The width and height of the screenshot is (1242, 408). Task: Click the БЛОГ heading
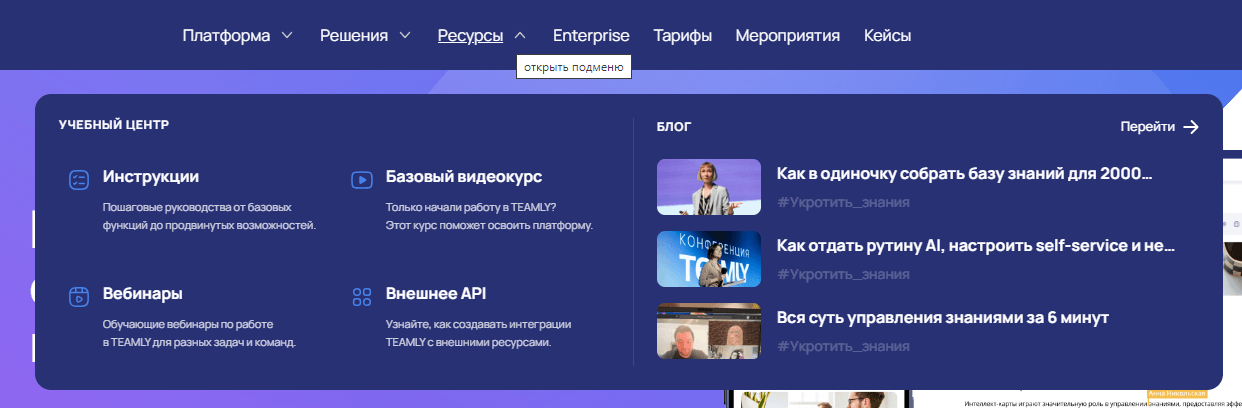(x=674, y=127)
